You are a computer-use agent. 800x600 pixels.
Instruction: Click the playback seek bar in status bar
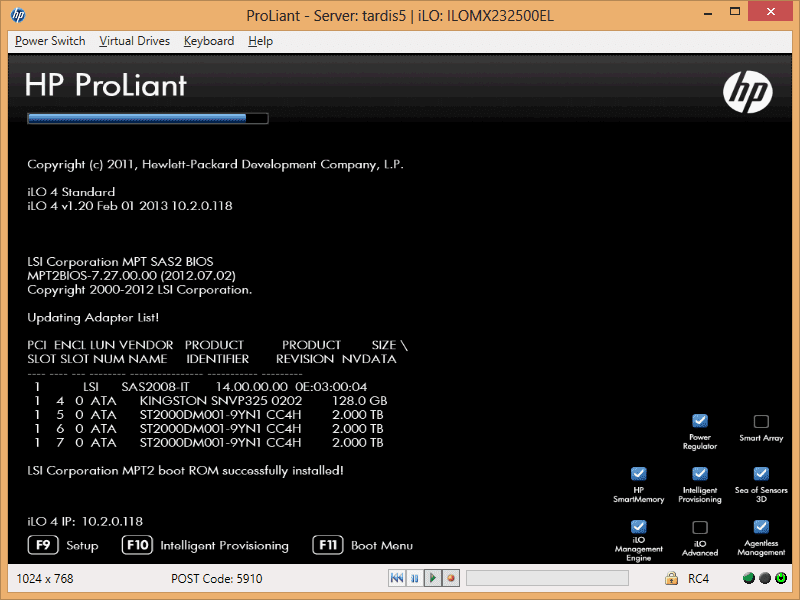click(547, 578)
